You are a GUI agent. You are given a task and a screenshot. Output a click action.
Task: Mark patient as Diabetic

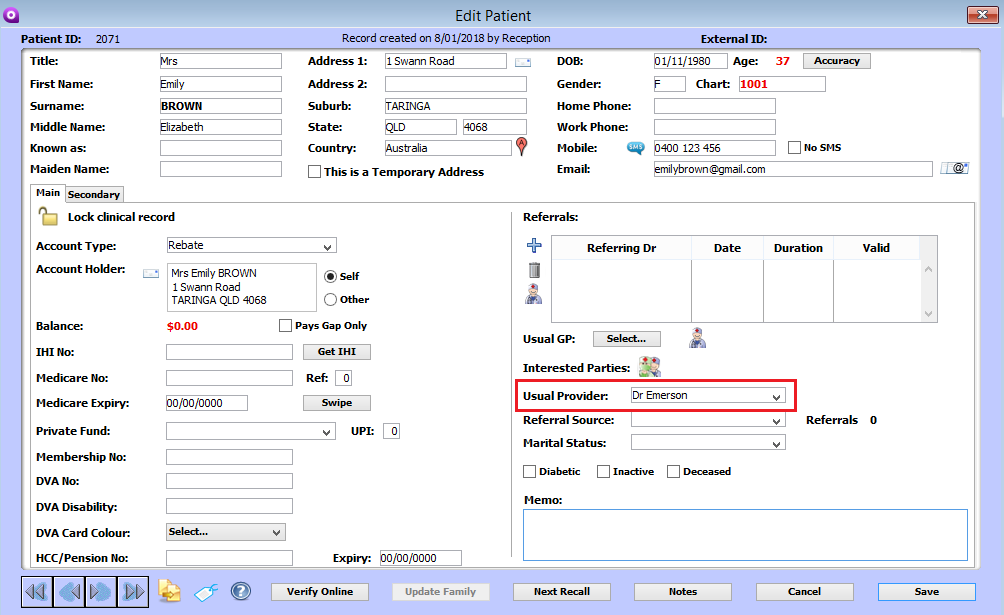[530, 472]
